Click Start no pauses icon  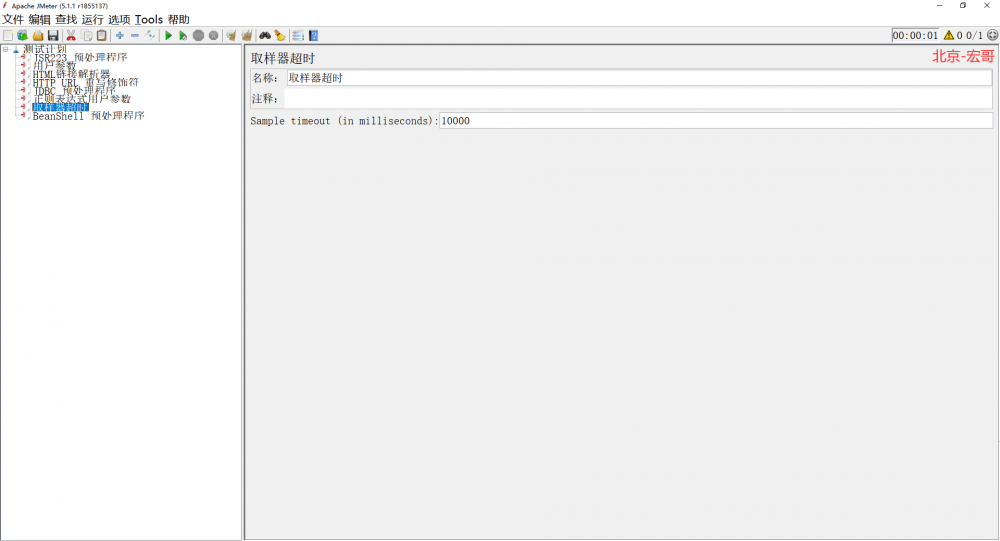(183, 36)
